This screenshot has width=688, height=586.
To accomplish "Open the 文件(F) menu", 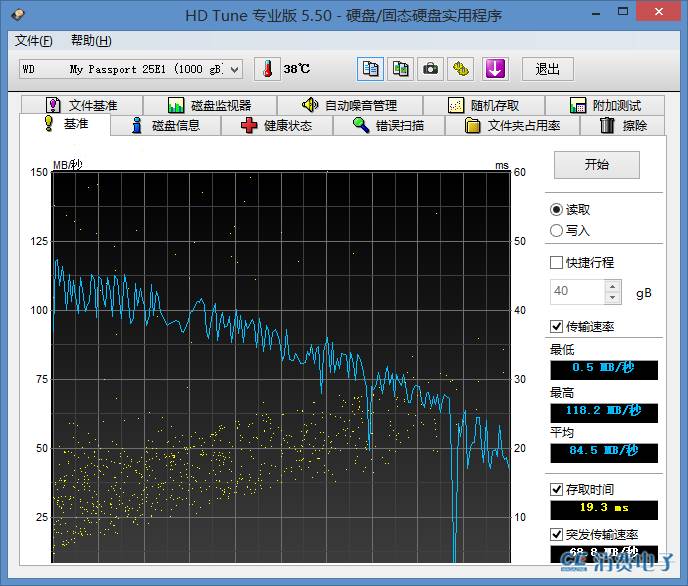I will [34, 41].
